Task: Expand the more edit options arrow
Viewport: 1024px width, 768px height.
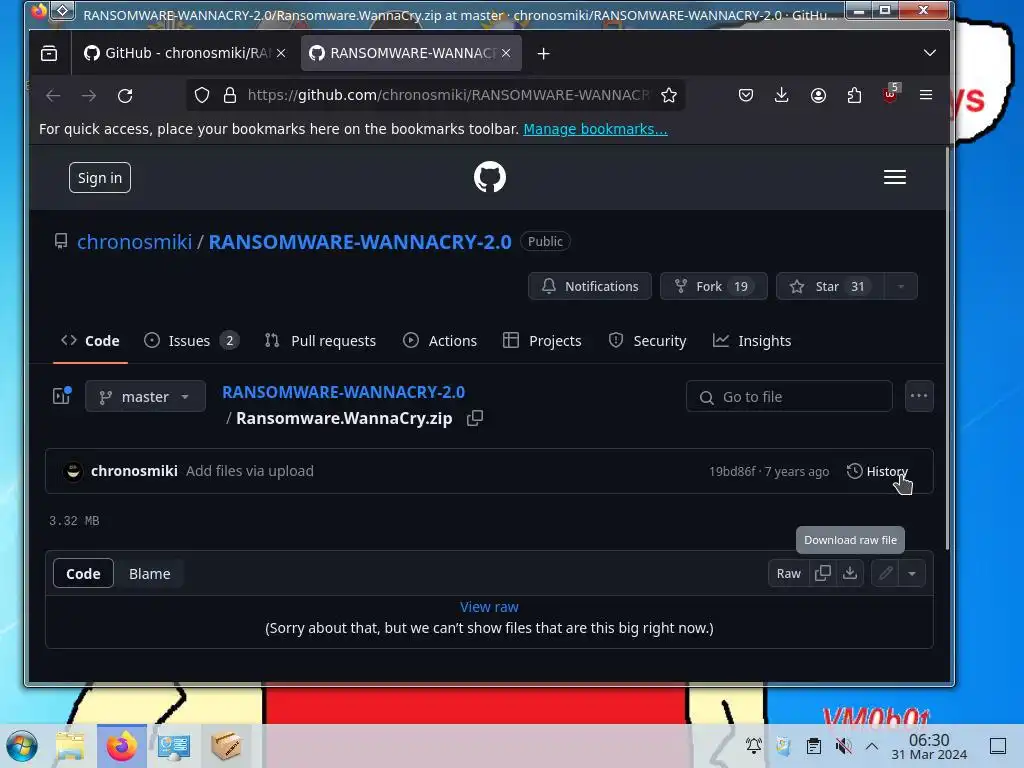Action: (912, 573)
